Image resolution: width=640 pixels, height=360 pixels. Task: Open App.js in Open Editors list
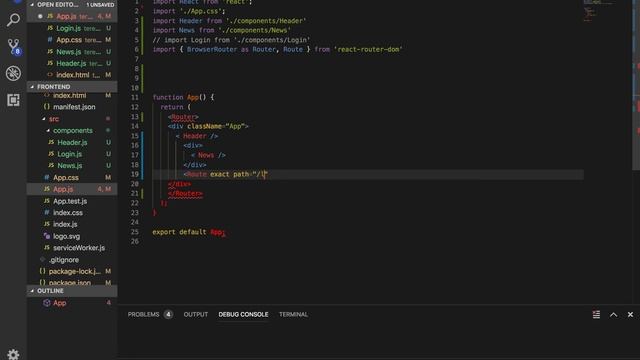click(72, 16)
